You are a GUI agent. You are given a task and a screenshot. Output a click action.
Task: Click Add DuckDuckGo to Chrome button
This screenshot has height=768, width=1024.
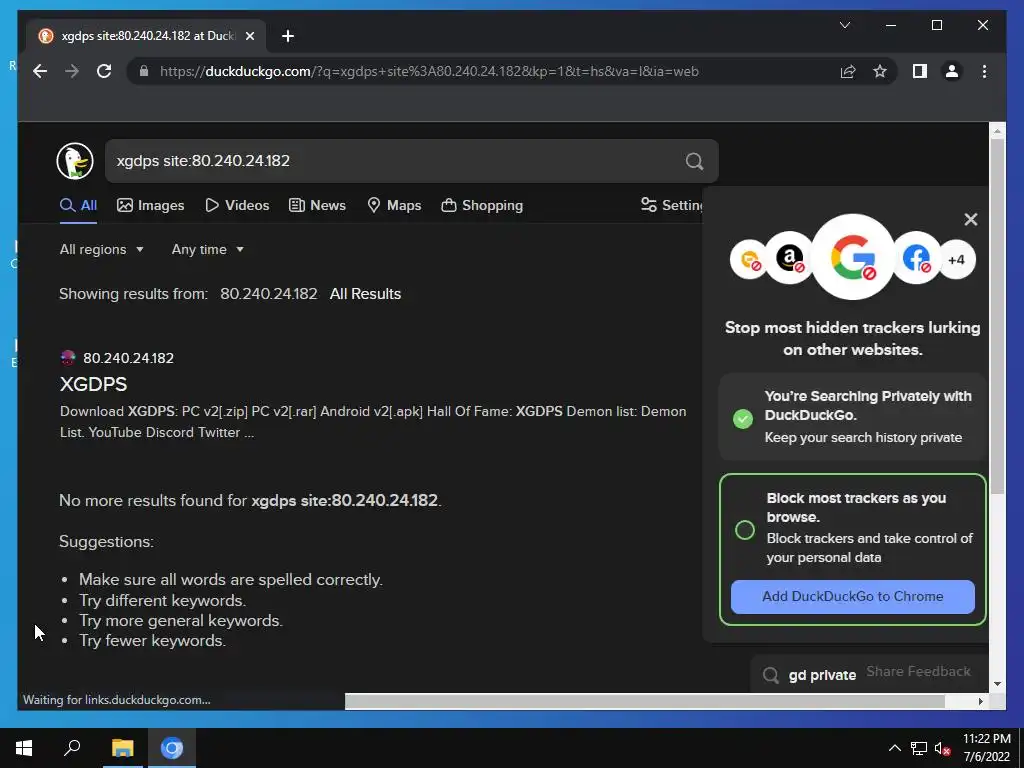[x=852, y=596]
